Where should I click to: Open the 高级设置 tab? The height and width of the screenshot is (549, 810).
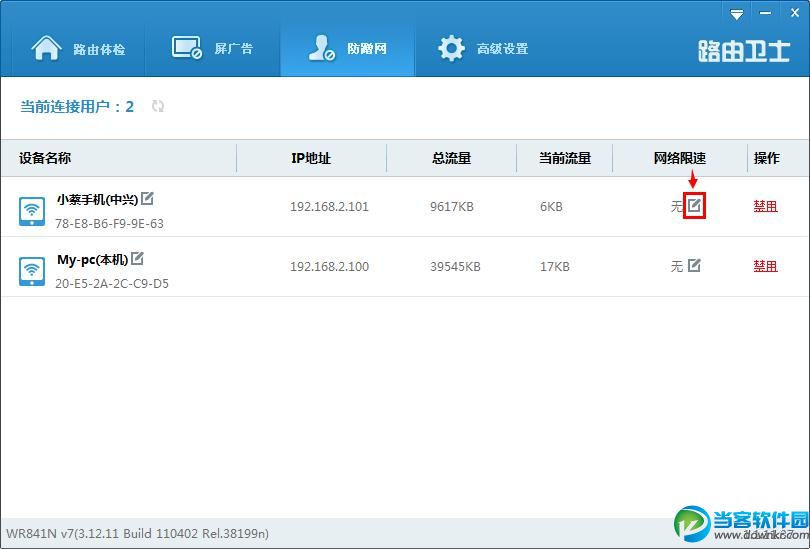pyautogui.click(x=482, y=49)
